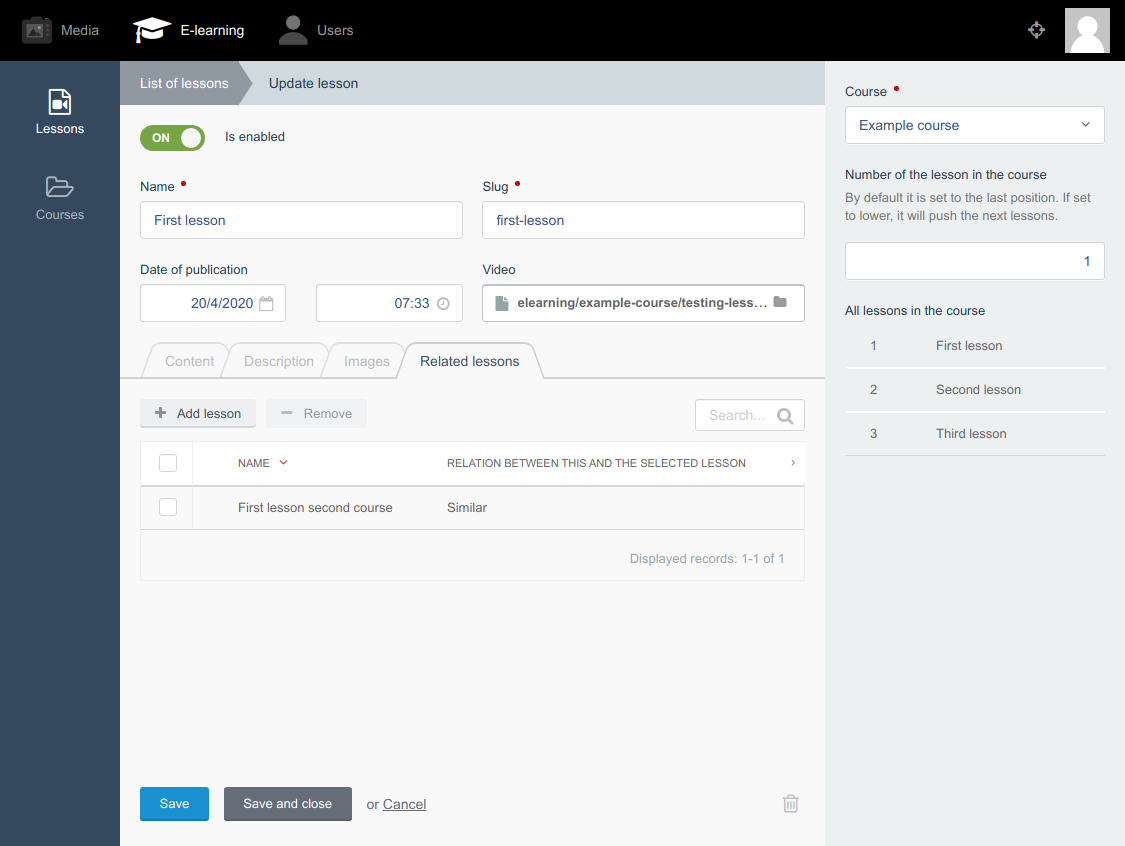
Task: Open Courses folder in the sidebar
Action: pos(60,198)
